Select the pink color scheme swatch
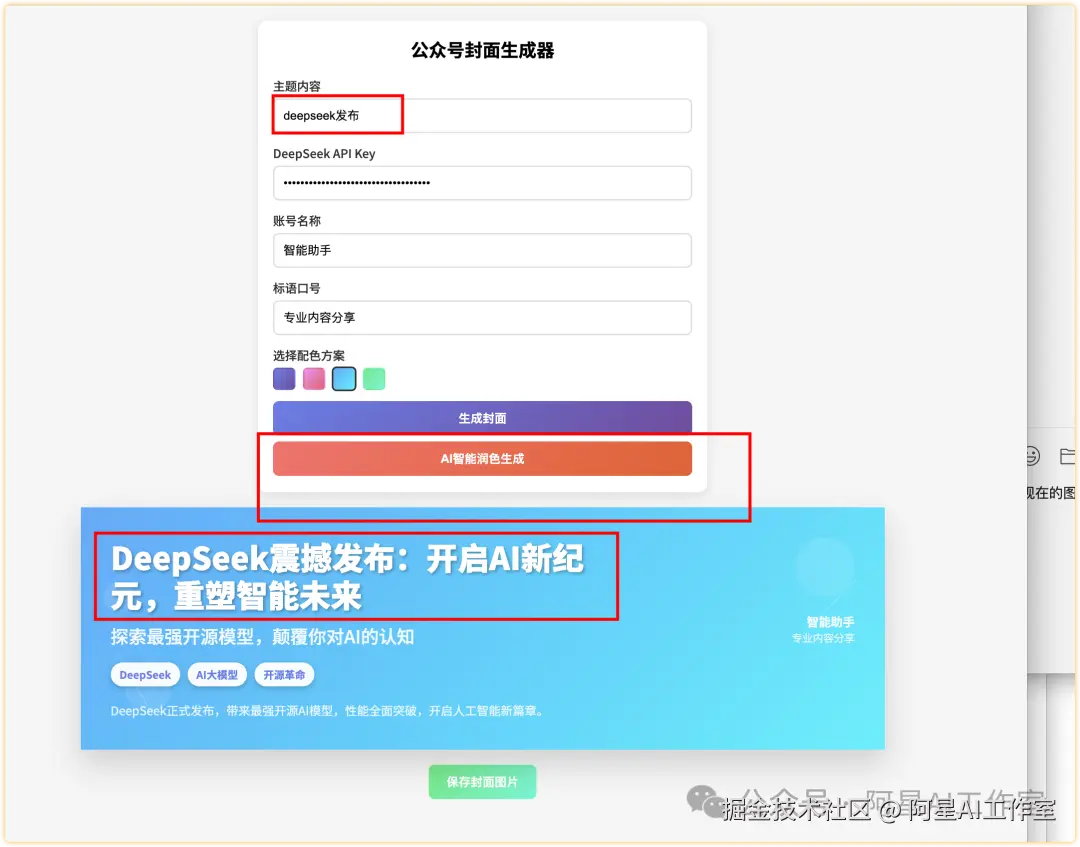This screenshot has width=1080, height=847. (314, 379)
